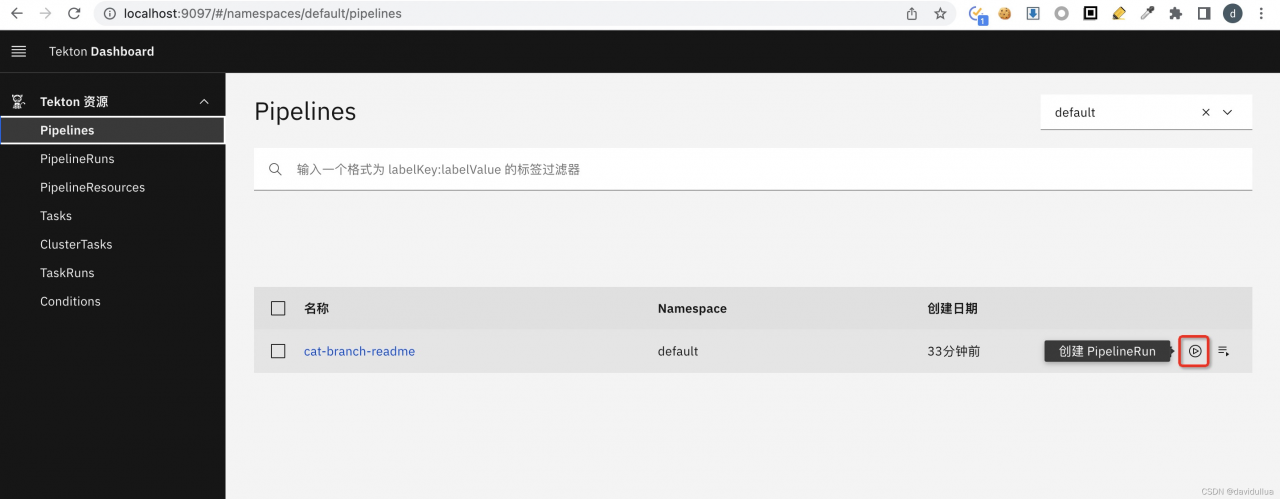Click the 创建日期 column header

click(x=952, y=308)
